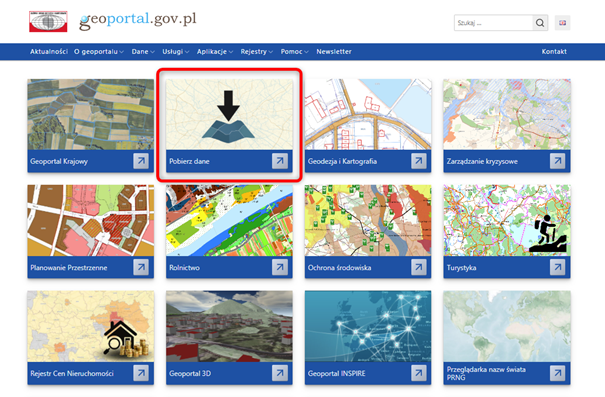Image resolution: width=605 pixels, height=397 pixels.
Task: Open the Rolnictwo map thumbnail
Action: (229, 220)
